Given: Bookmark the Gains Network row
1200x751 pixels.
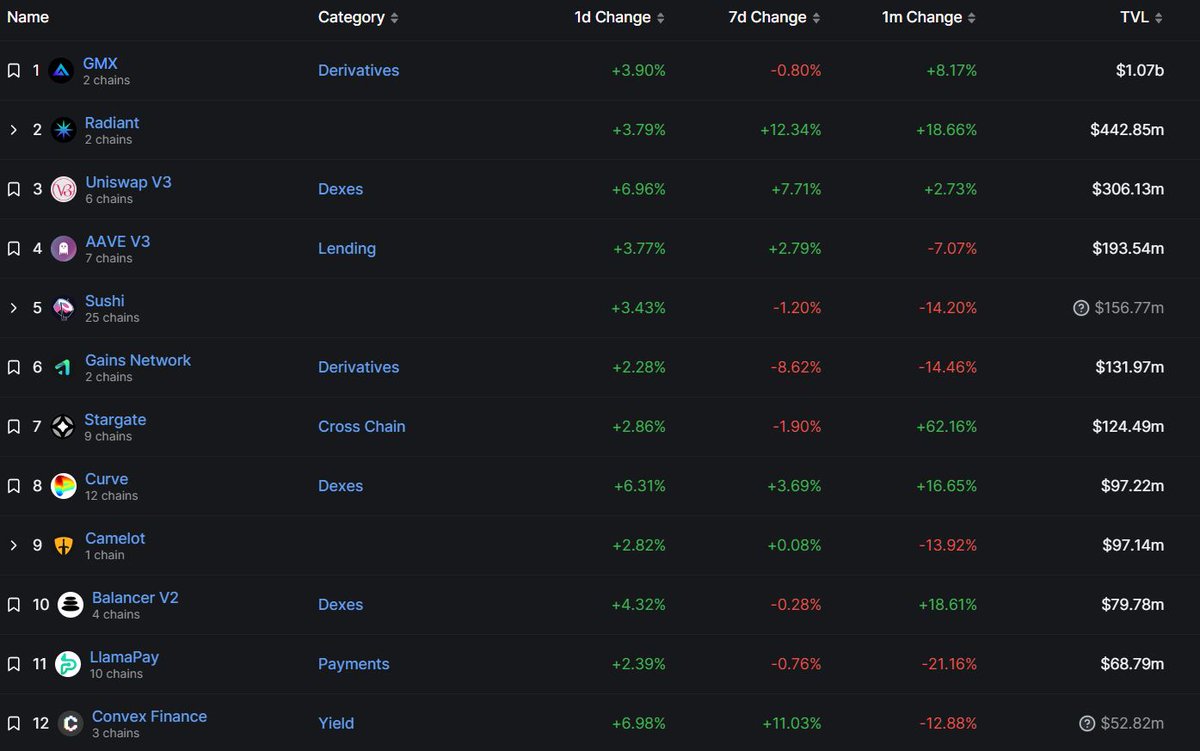Looking at the screenshot, I should pyautogui.click(x=14, y=367).
